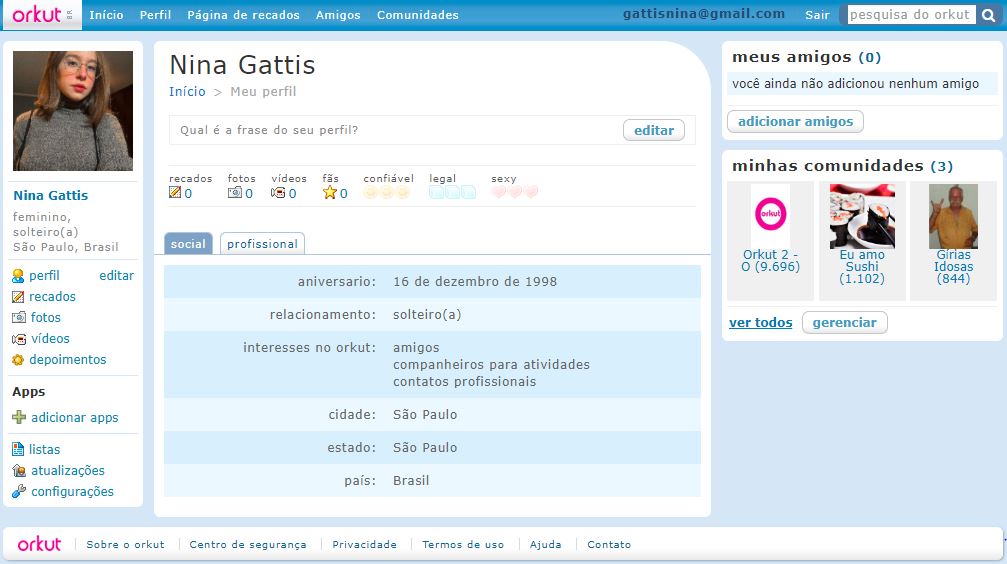The width and height of the screenshot is (1007, 564).
Task: Click the fãs star icon
Action: coord(329,193)
